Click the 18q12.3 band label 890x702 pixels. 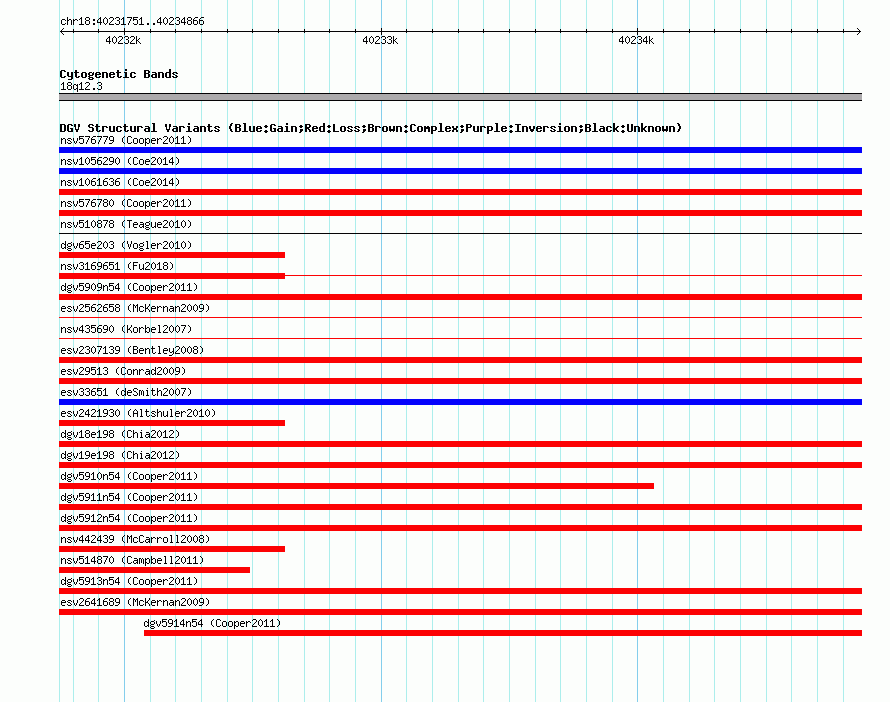pyautogui.click(x=81, y=86)
